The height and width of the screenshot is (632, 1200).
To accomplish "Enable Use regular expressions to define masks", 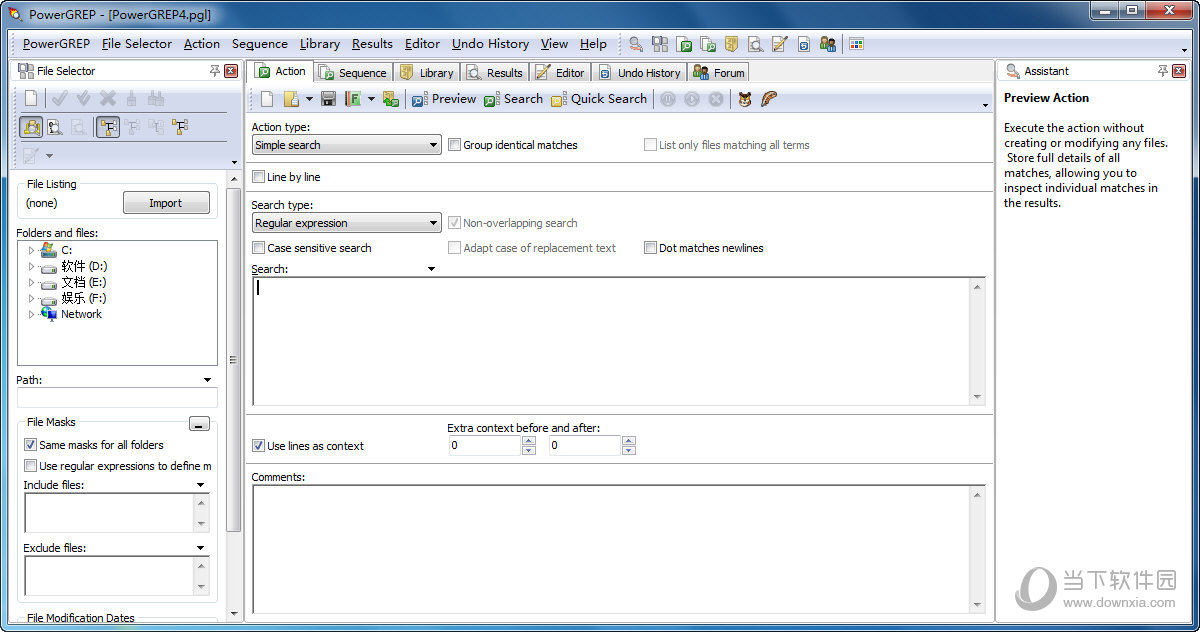I will 30,466.
